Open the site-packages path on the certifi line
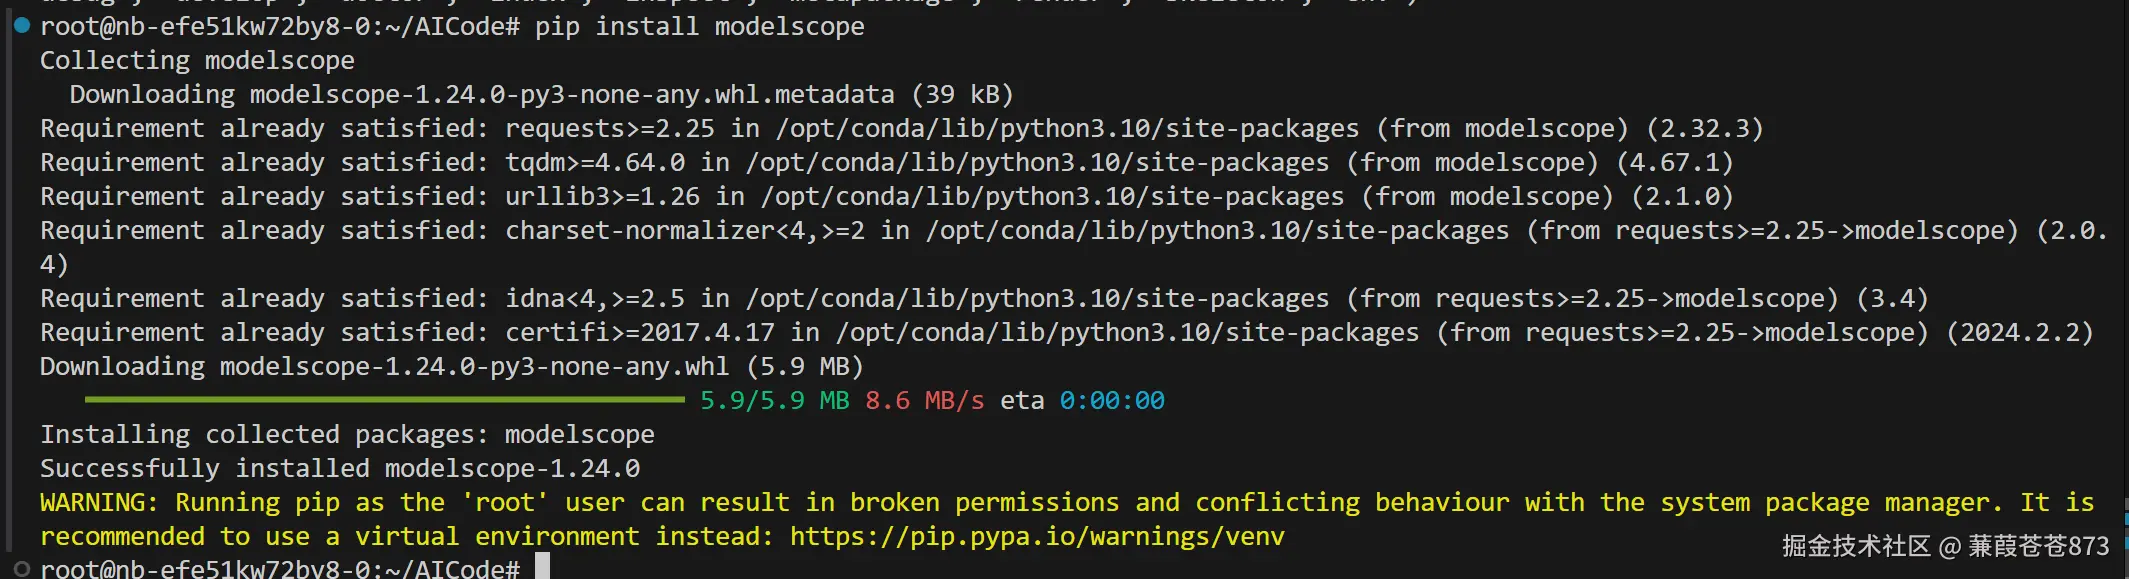This screenshot has width=2129, height=579. (x=1127, y=333)
